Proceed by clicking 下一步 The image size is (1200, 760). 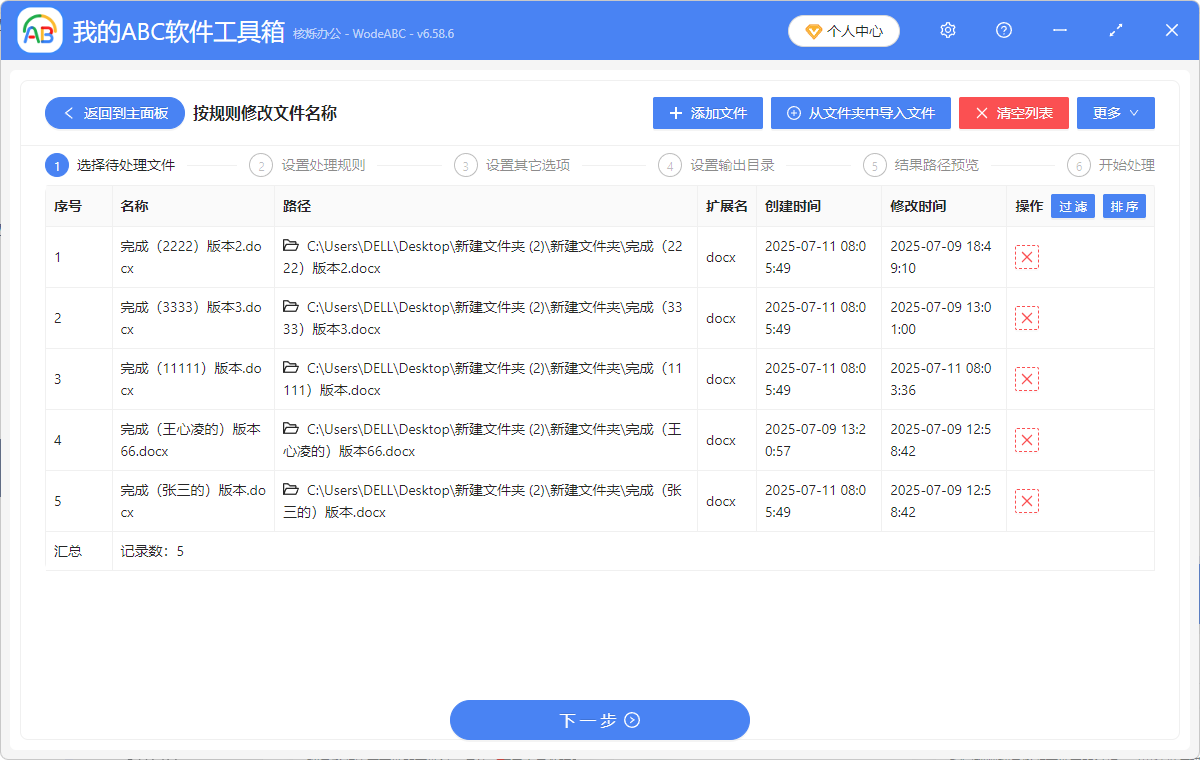[599, 720]
